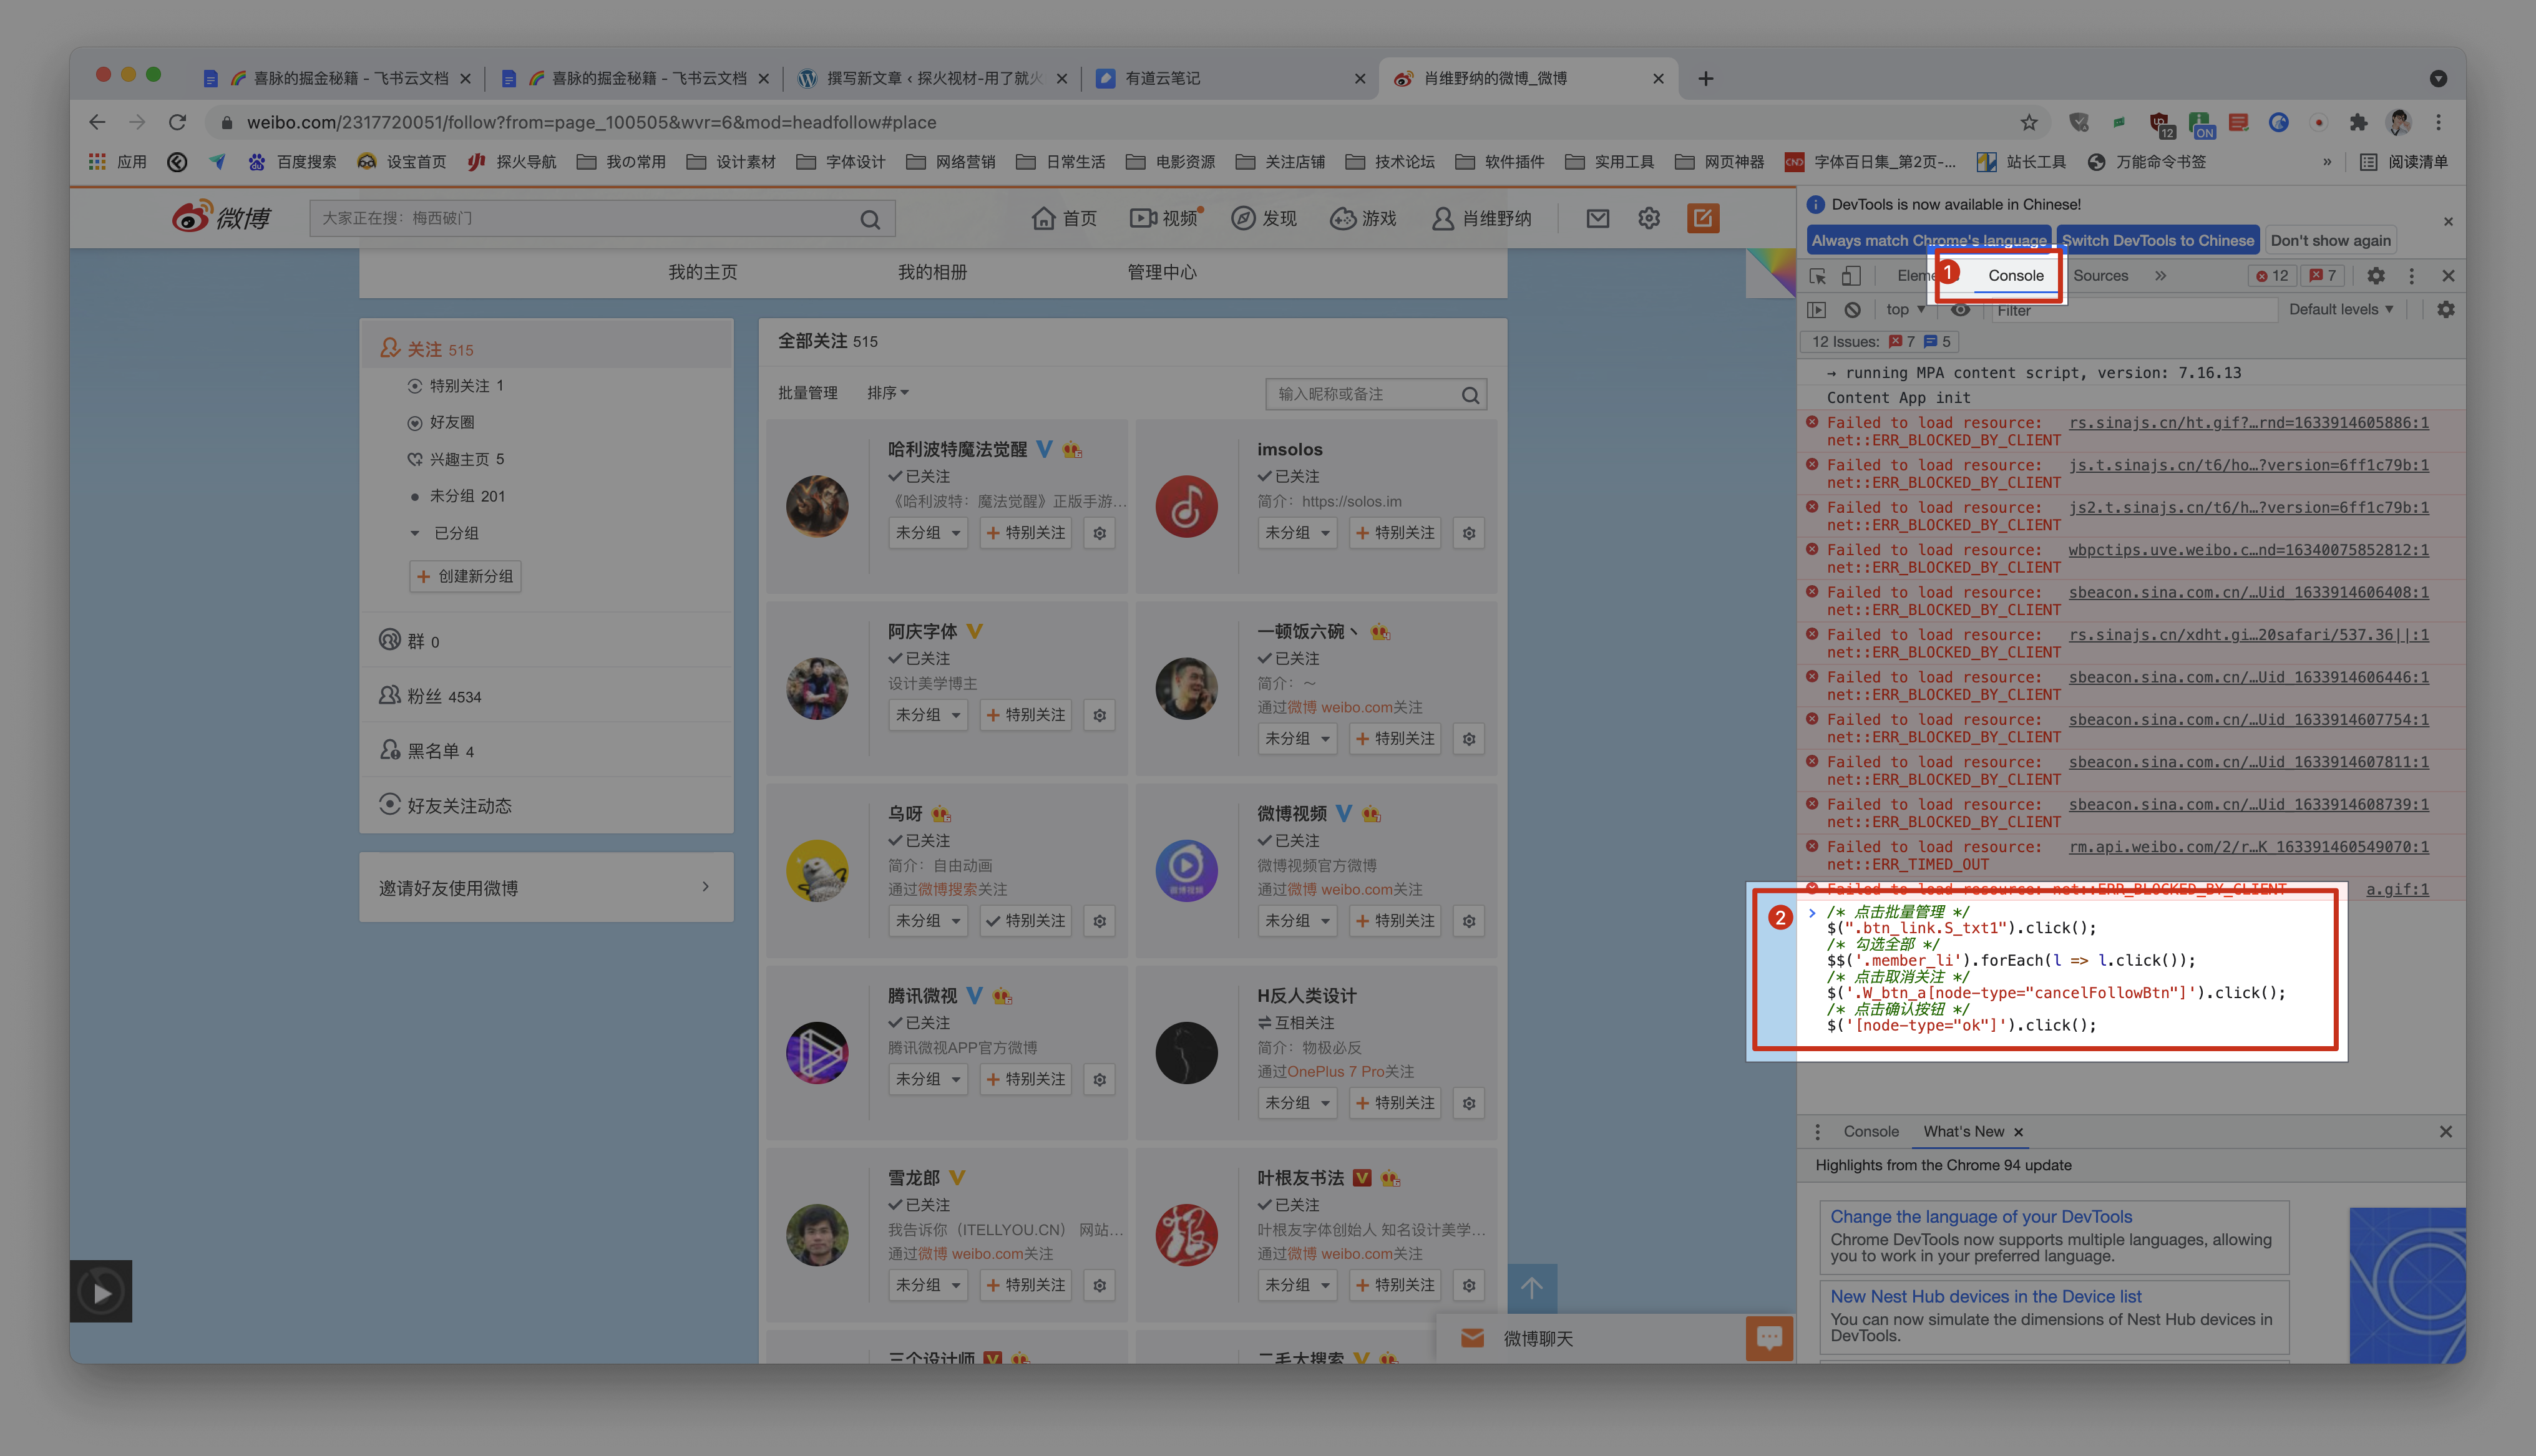The height and width of the screenshot is (1456, 2536).
Task: Switch to the 我的主页 tab
Action: pyautogui.click(x=703, y=272)
